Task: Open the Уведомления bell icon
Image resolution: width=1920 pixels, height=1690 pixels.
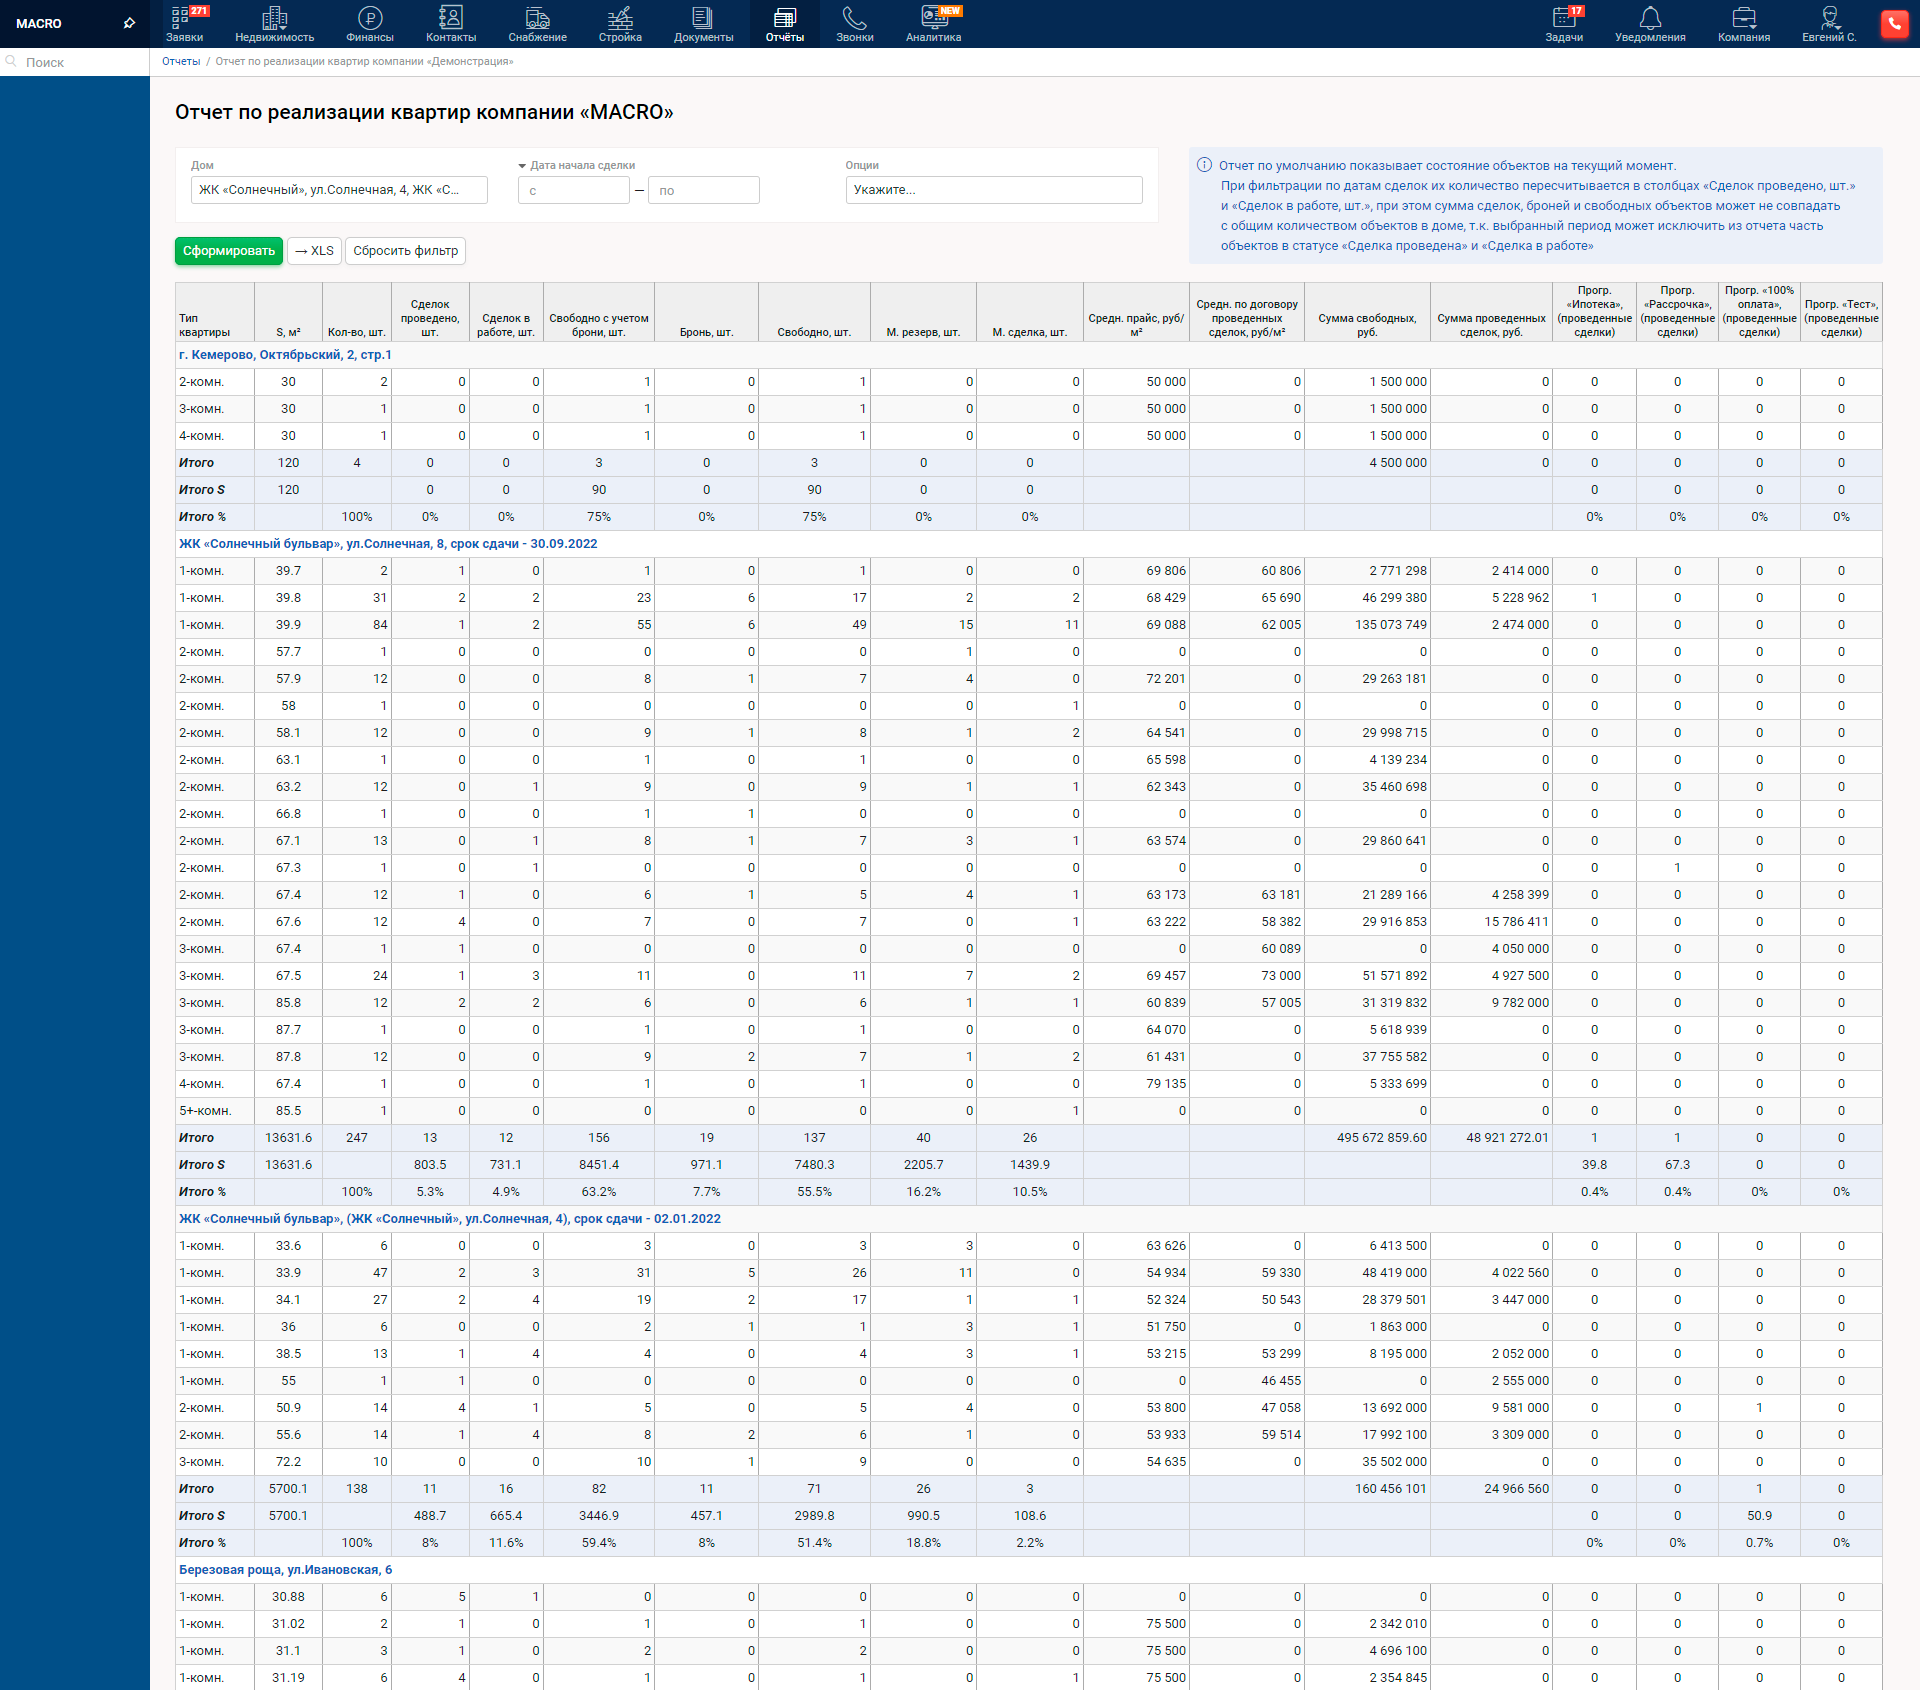Action: coord(1649,24)
